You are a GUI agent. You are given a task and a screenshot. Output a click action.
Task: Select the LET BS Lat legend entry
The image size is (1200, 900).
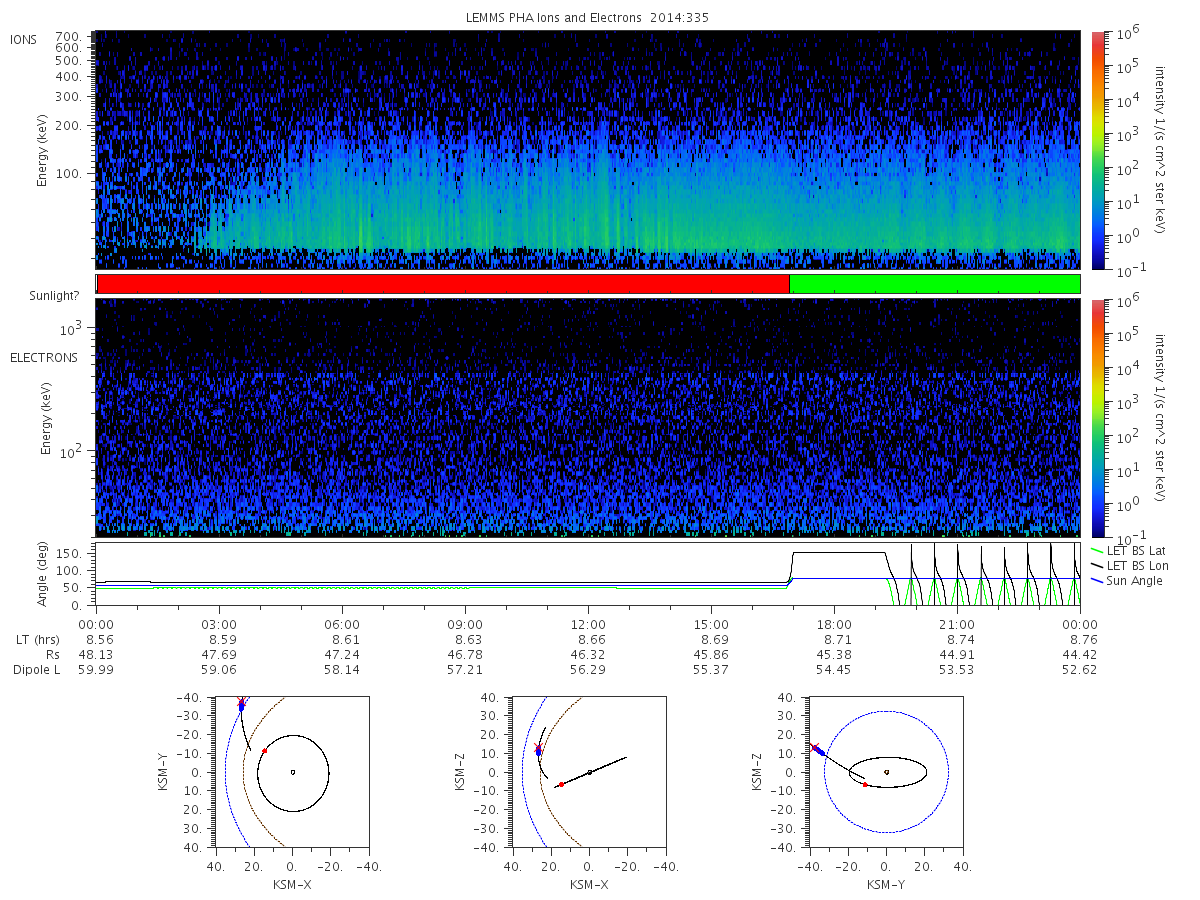(1126, 550)
